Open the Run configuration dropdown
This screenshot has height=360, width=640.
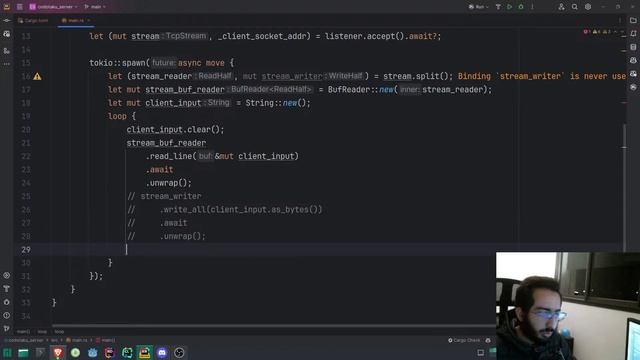(x=478, y=7)
